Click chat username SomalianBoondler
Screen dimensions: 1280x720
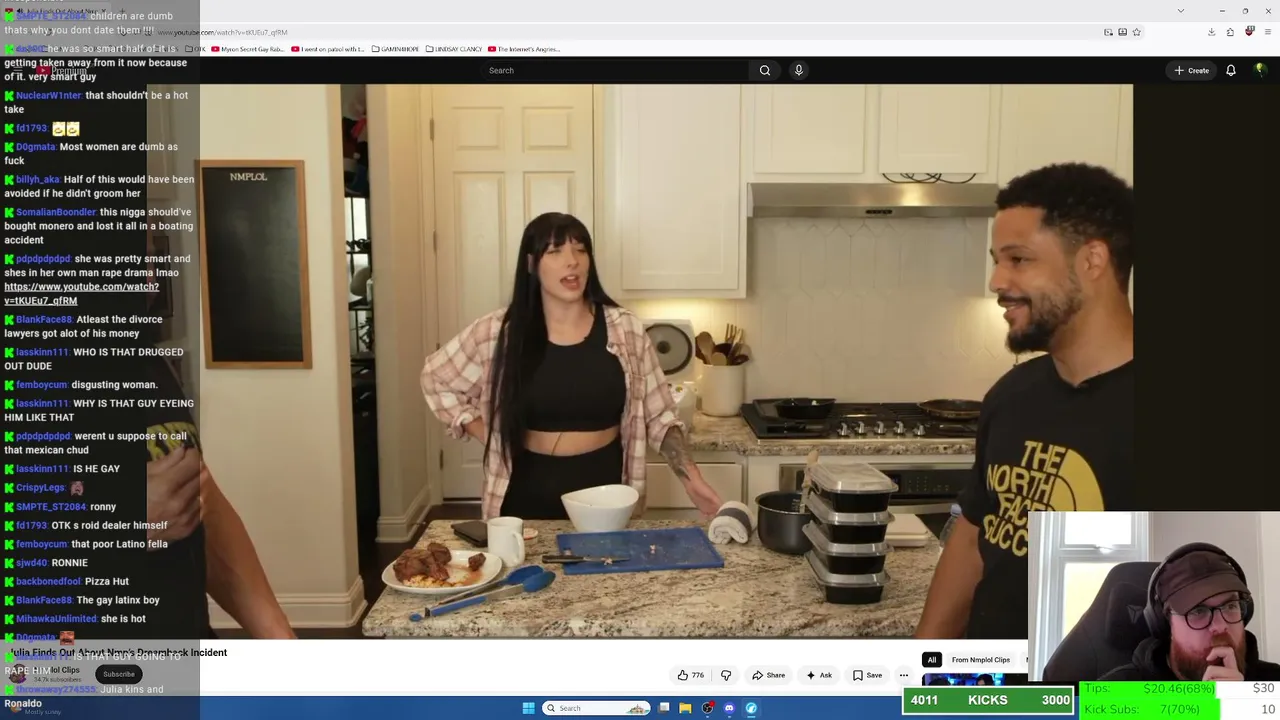pos(56,212)
